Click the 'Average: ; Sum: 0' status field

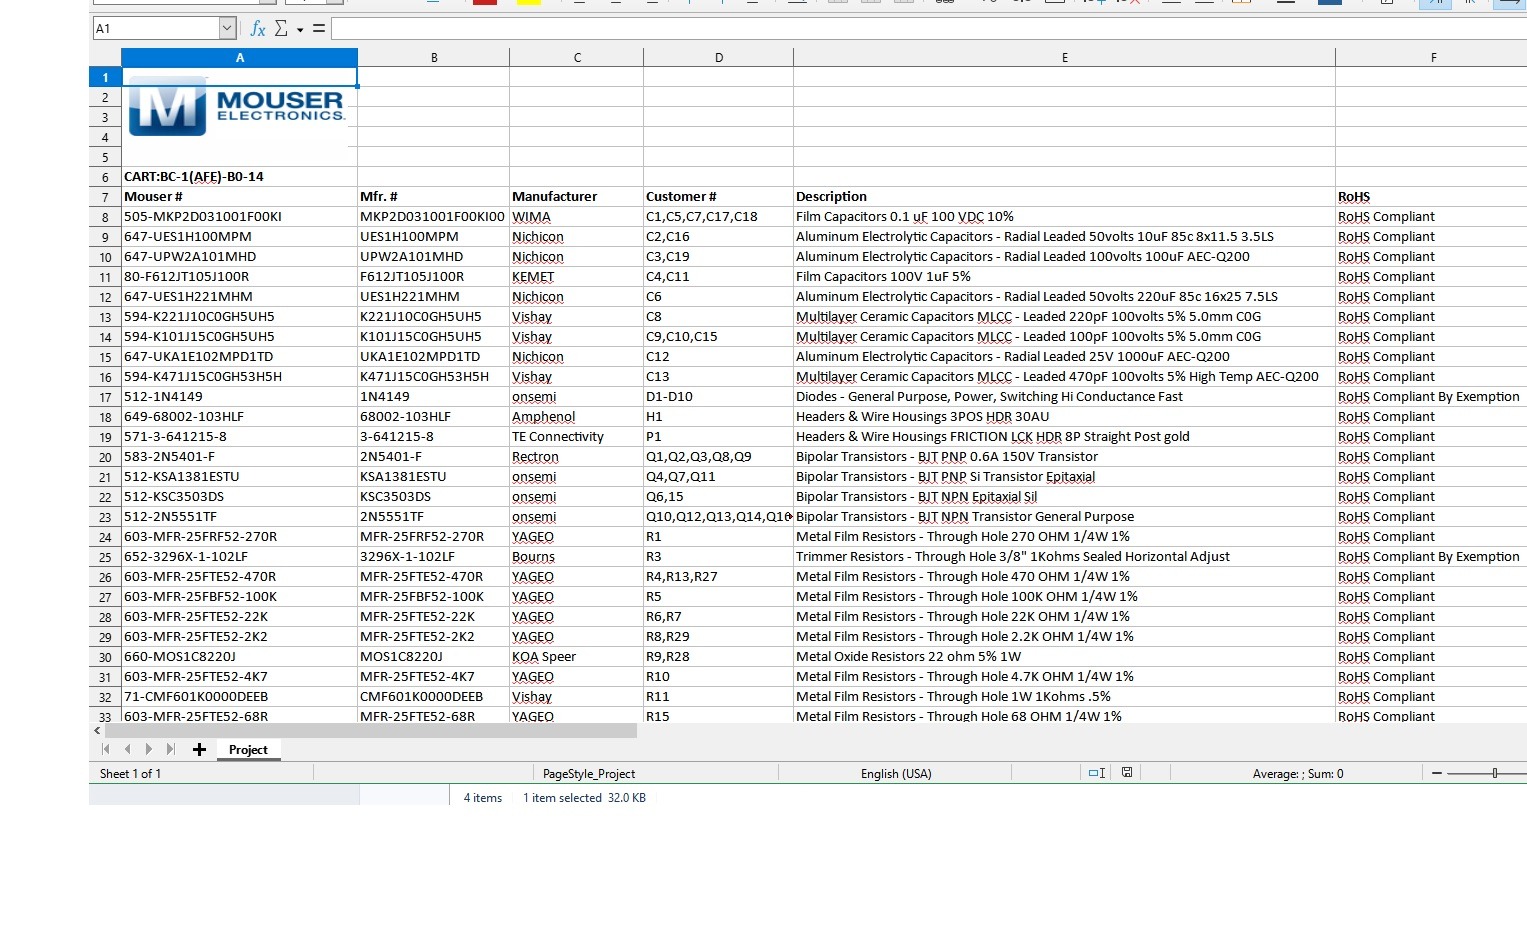click(1297, 773)
